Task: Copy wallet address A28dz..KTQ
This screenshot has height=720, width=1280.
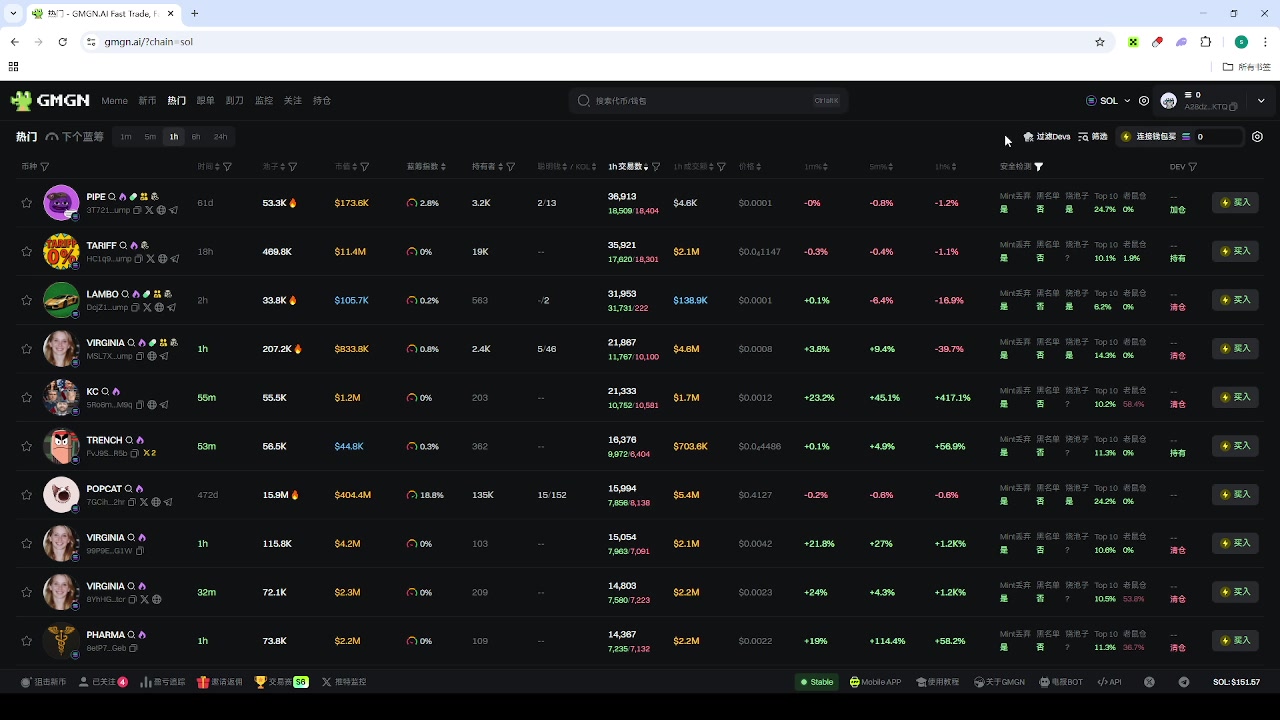Action: coord(1234,107)
